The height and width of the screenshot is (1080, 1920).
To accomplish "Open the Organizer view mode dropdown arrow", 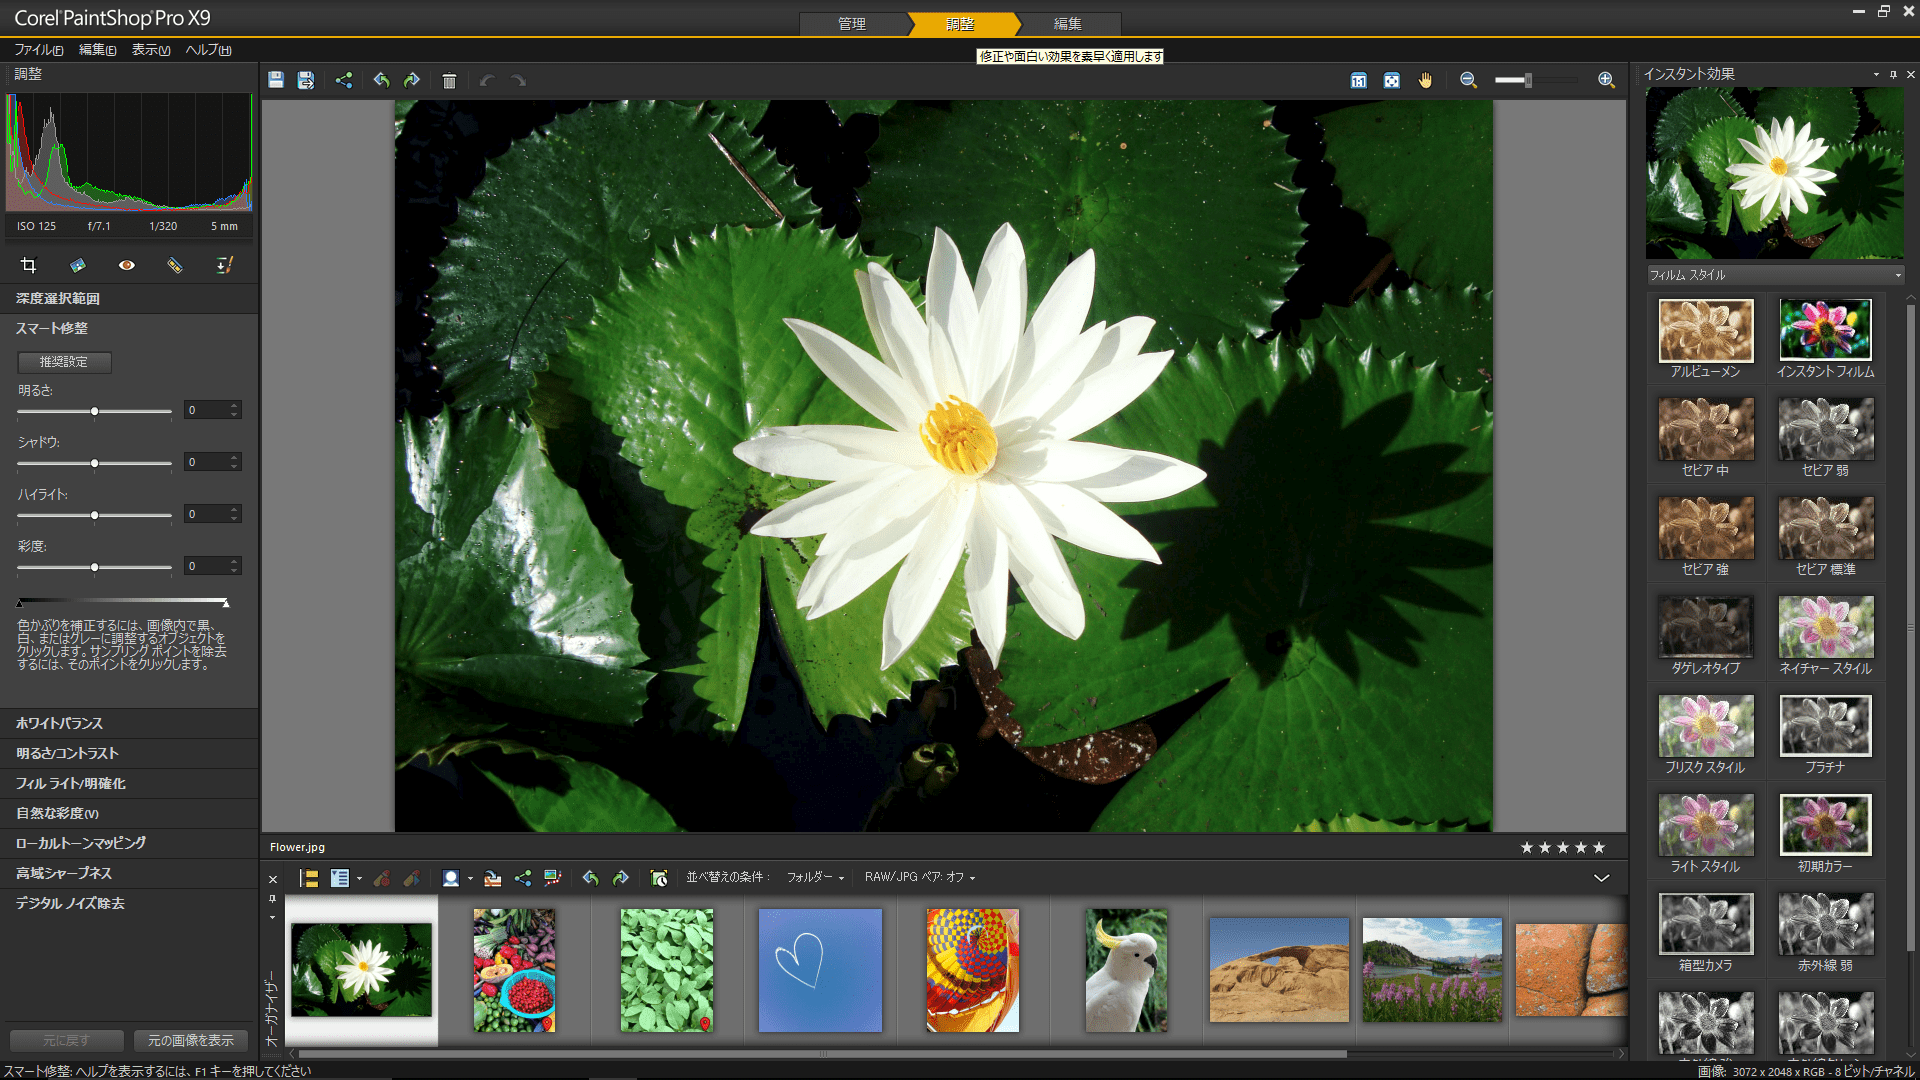I will [x=359, y=879].
